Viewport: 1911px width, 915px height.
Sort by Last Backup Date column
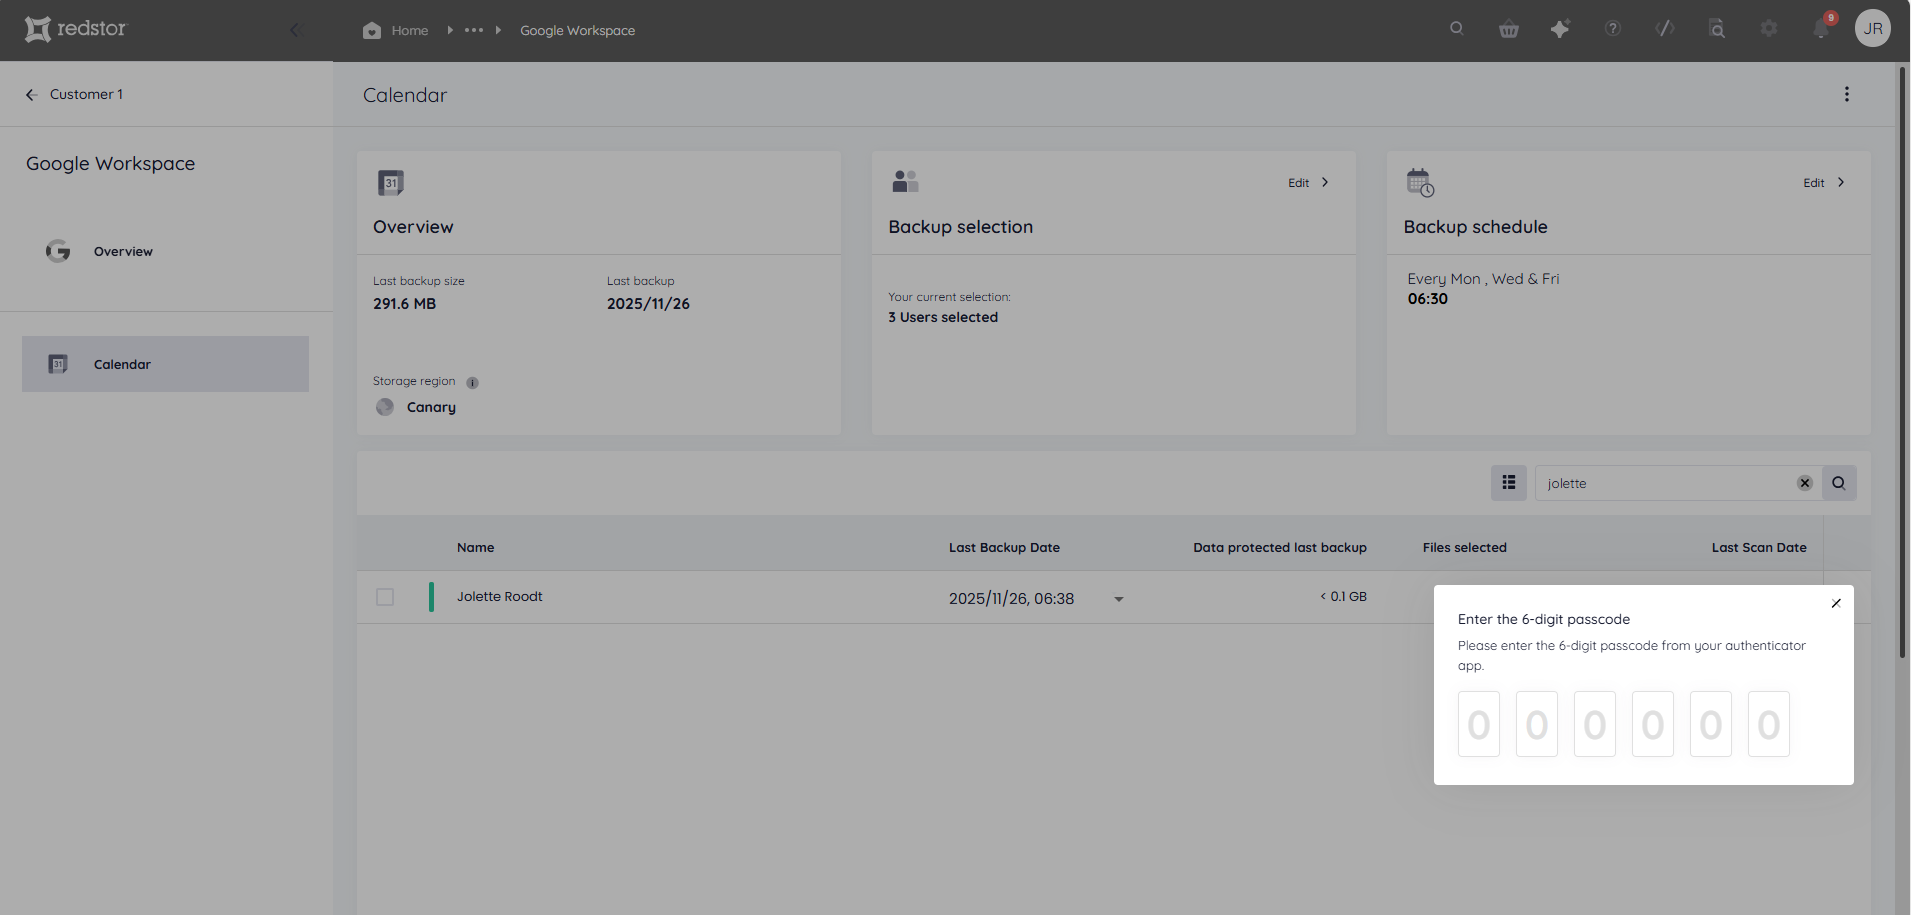point(1004,547)
